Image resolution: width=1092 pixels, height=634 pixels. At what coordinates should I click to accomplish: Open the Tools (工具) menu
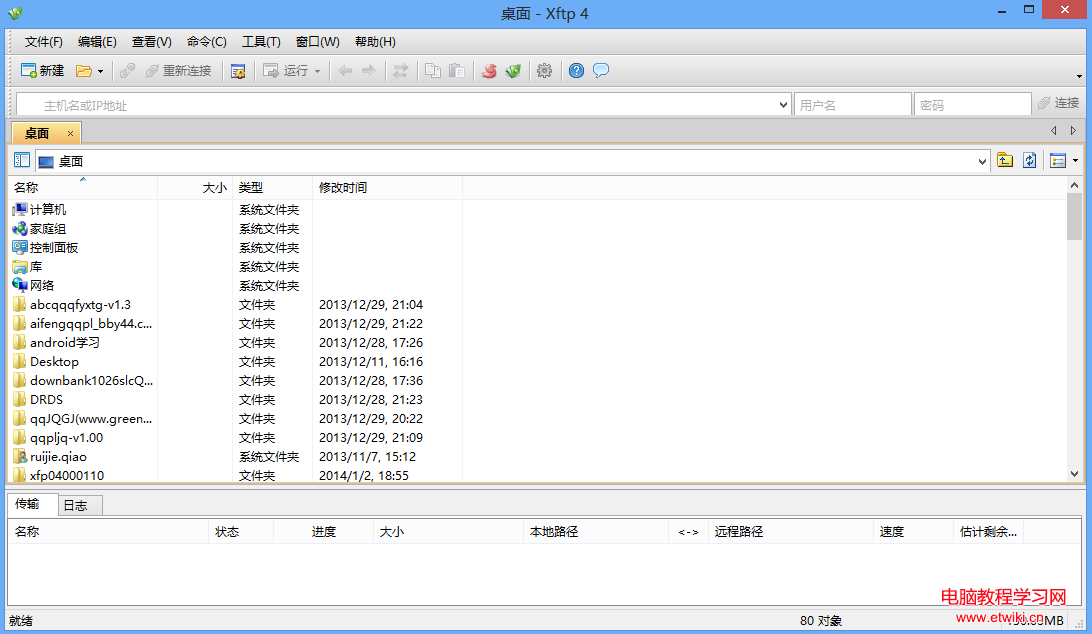[x=261, y=42]
